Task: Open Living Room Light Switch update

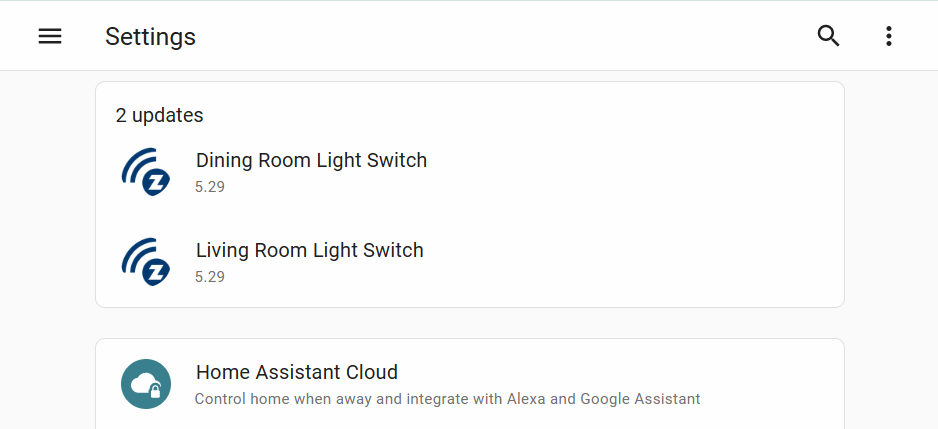Action: tap(309, 250)
